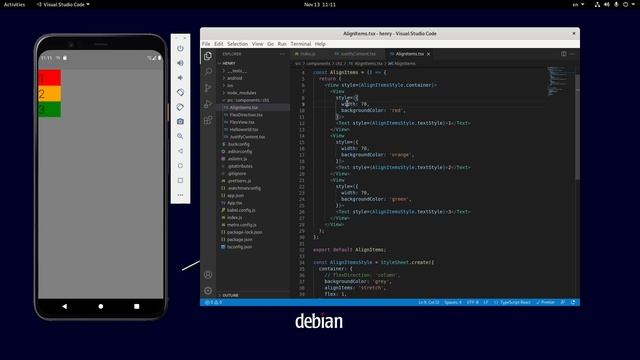Click the clock showing Nov 13 11:11
Viewport: 640px width, 360px height.
tap(320, 4)
